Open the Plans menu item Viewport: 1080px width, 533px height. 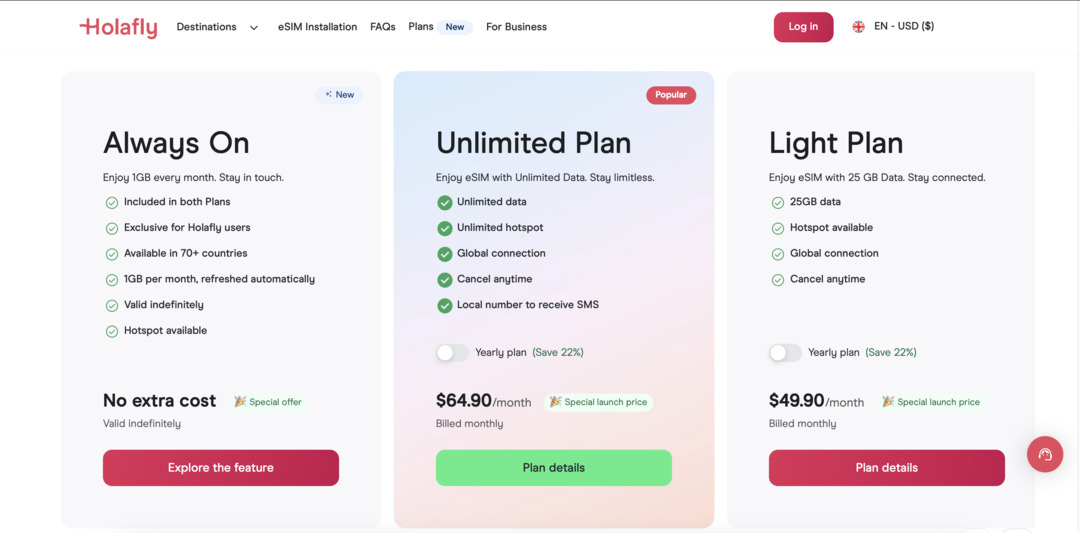pyautogui.click(x=421, y=27)
